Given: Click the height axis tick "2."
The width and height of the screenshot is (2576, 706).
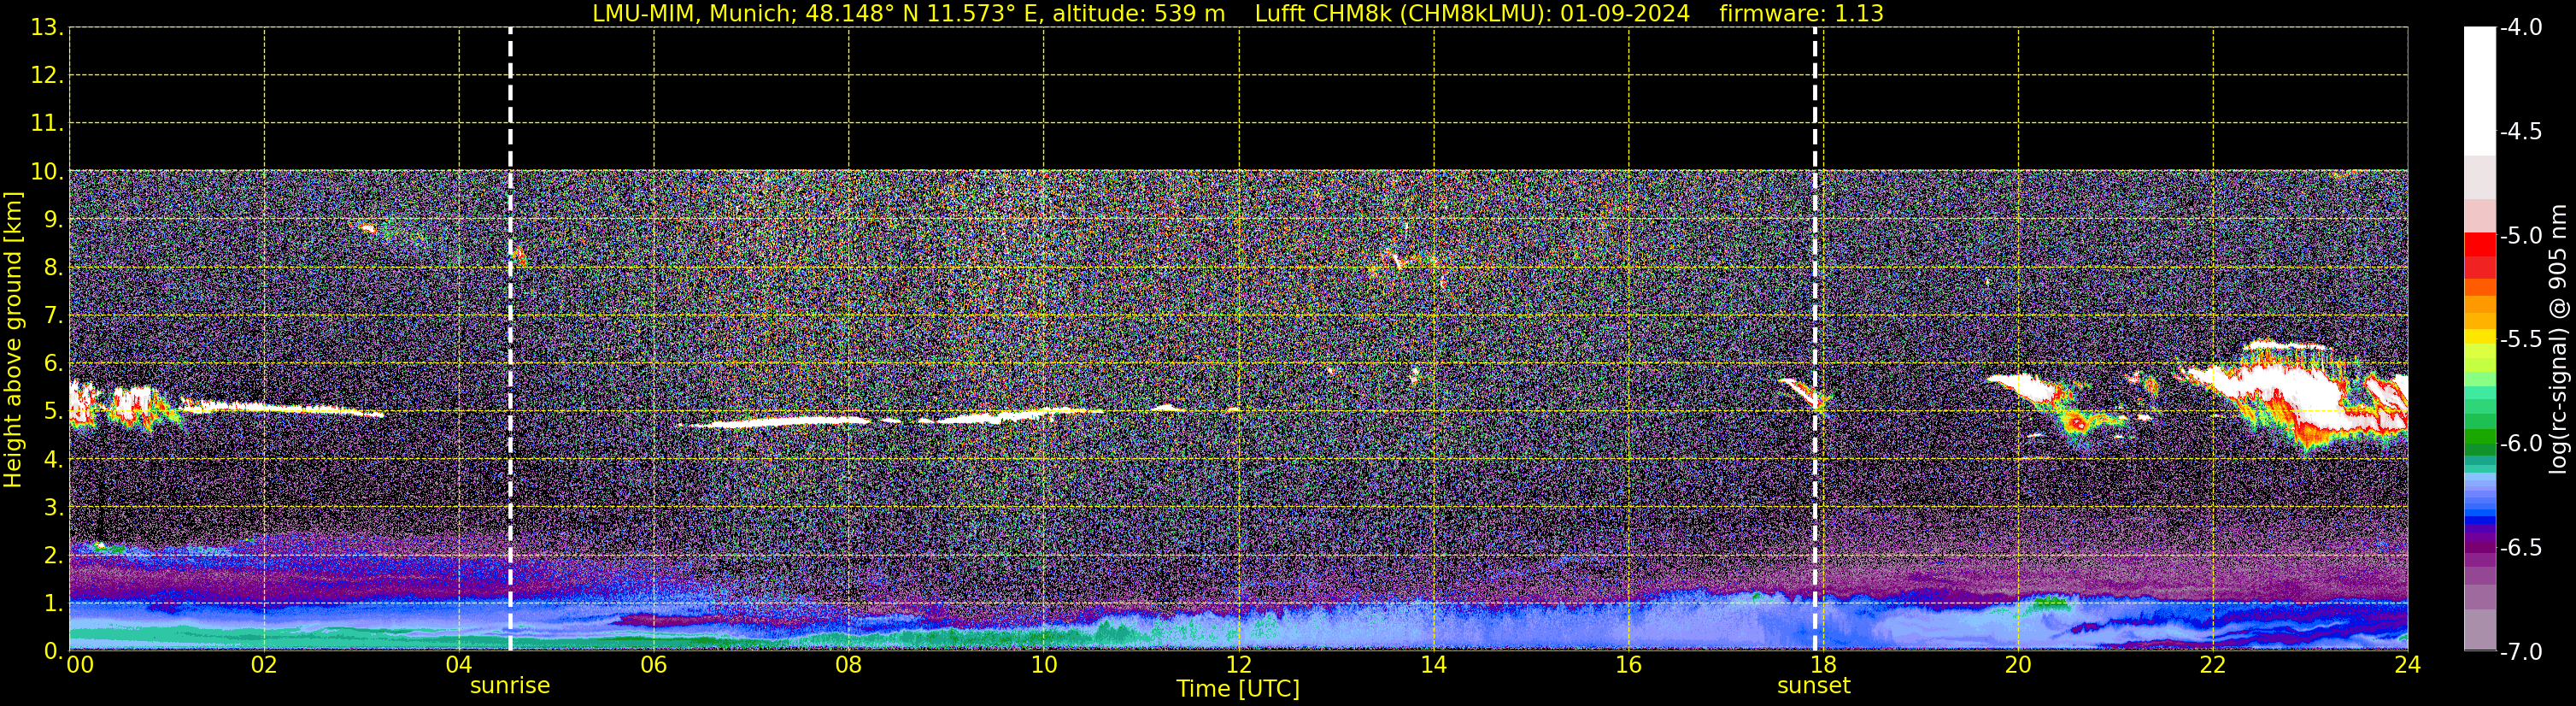Looking at the screenshot, I should pos(53,556).
